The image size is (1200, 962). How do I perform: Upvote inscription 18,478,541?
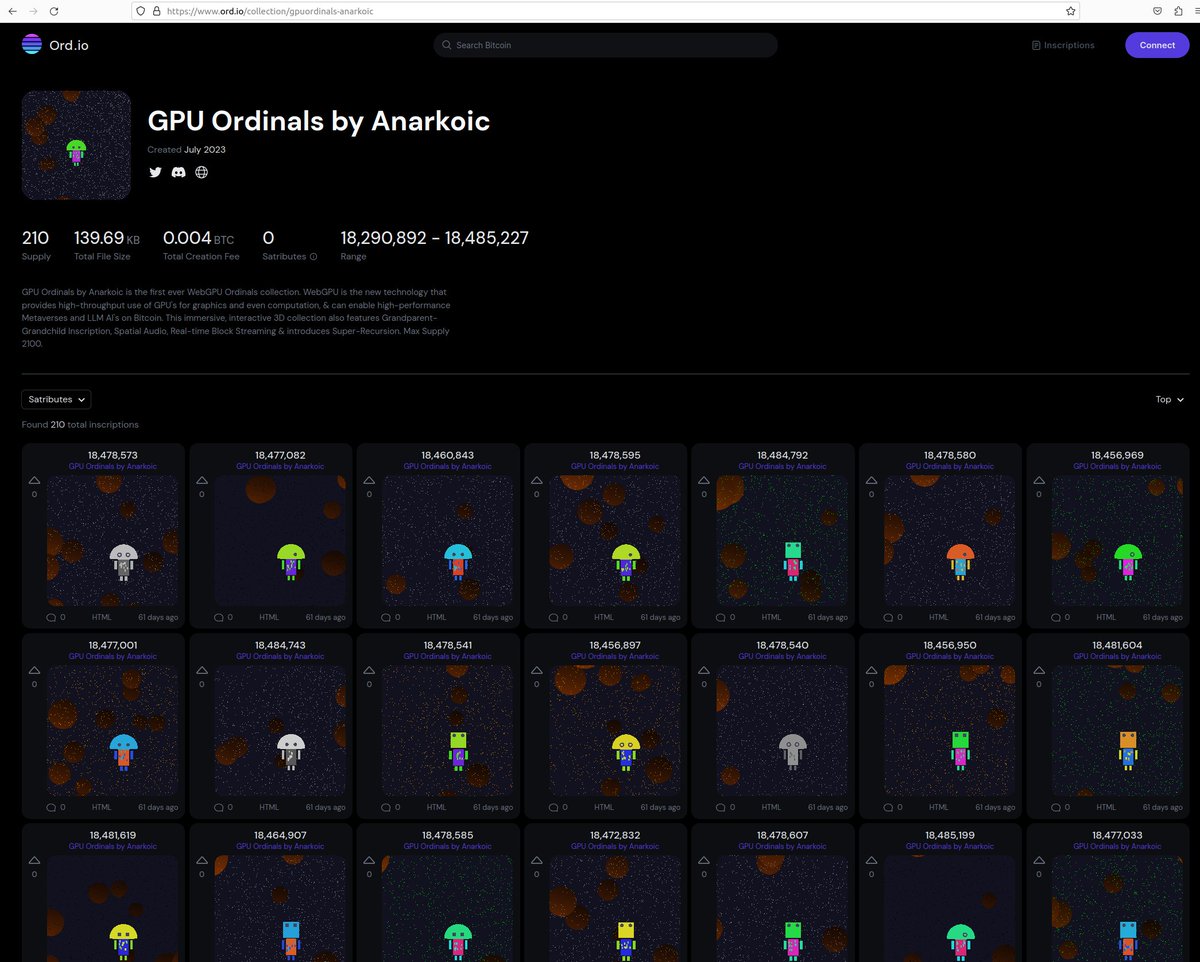369,671
